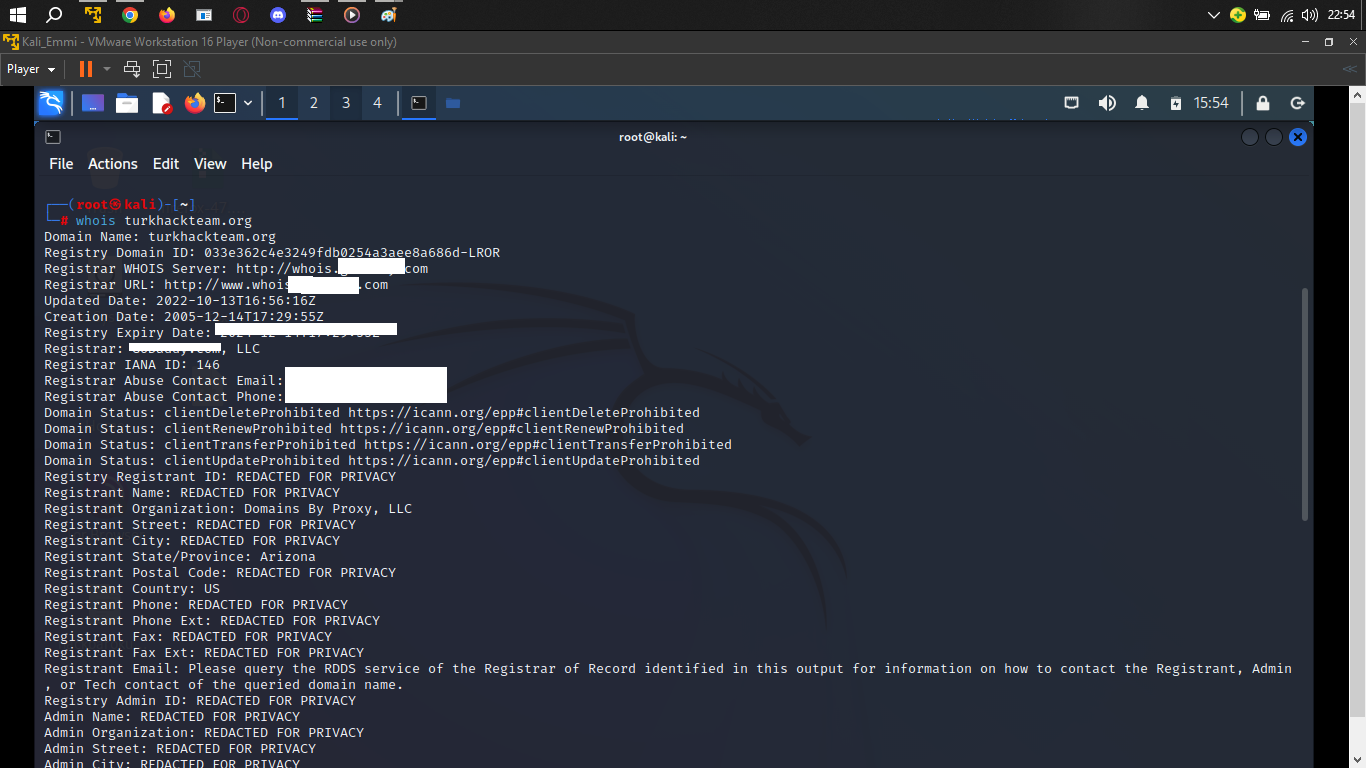Switch to Kali workspace 3

[x=346, y=103]
